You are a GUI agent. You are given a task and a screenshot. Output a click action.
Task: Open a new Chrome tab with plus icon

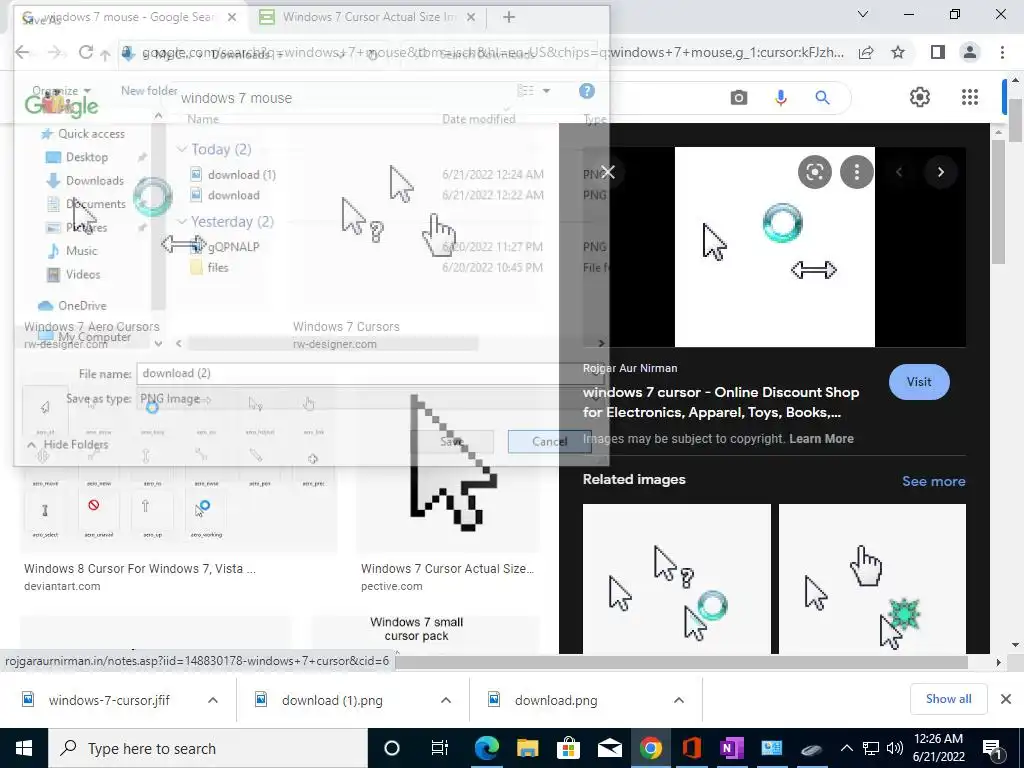pyautogui.click(x=509, y=18)
